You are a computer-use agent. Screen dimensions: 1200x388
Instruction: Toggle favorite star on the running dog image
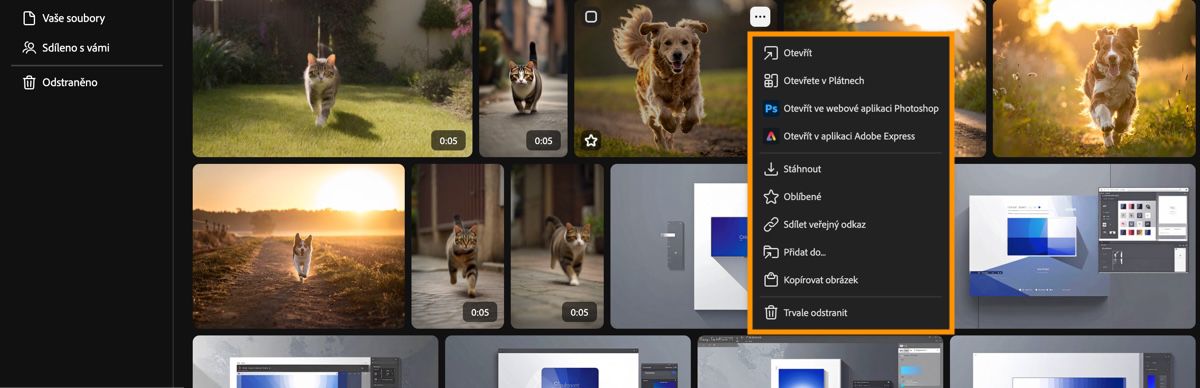coord(591,141)
